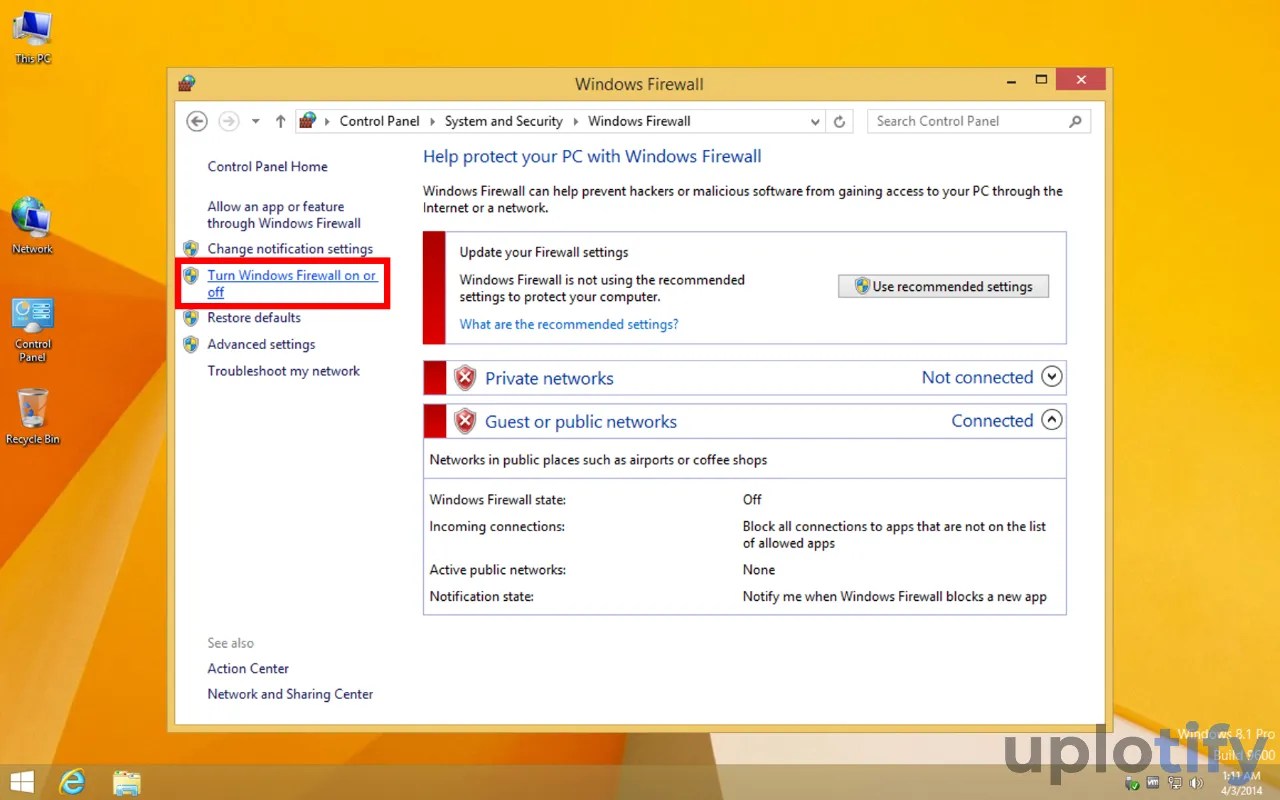The image size is (1280, 800).
Task: Open Change notification settings
Action: pos(290,249)
